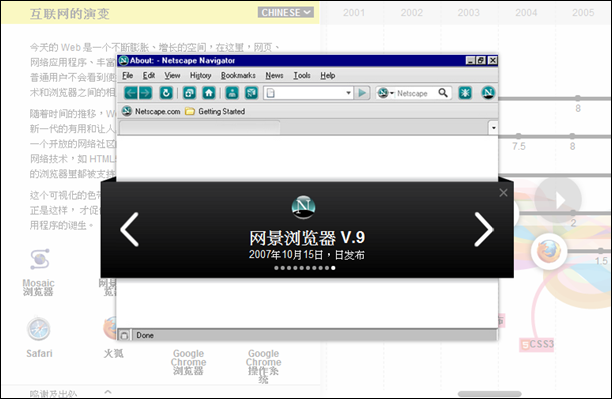
Task: Open the Netscape.com bookmark
Action: coord(151,111)
